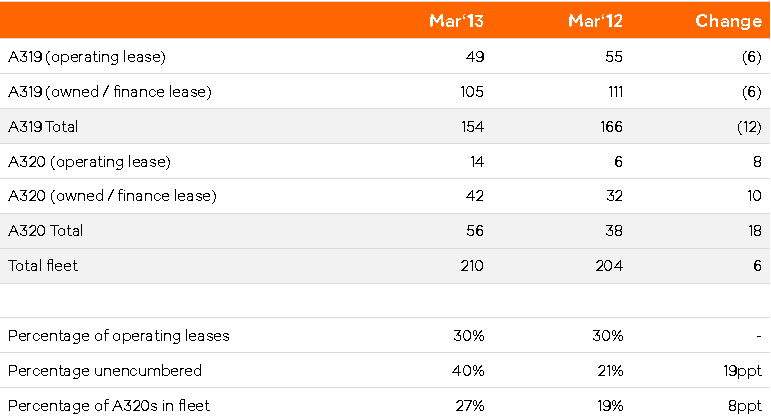Screen dimensions: 771x417
Task: Select the A319 (operating lease) row label
Action: click(87, 57)
